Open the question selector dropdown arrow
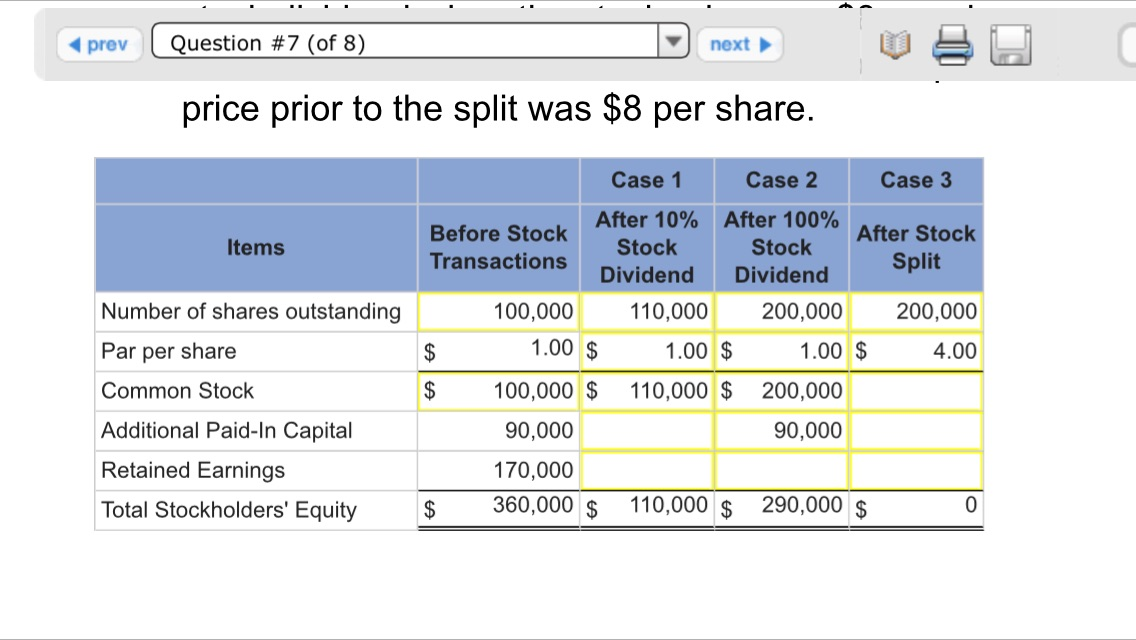Screen dimensions: 1136x640 [x=673, y=41]
